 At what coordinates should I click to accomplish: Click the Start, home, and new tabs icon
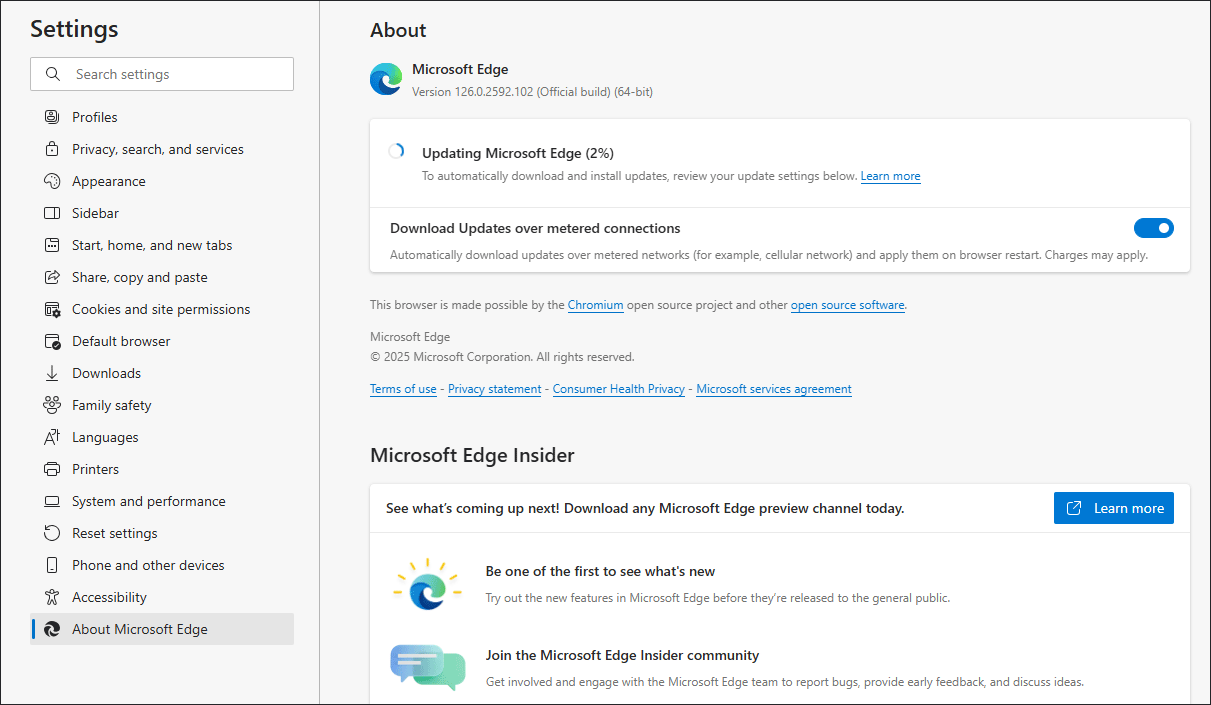coord(52,245)
